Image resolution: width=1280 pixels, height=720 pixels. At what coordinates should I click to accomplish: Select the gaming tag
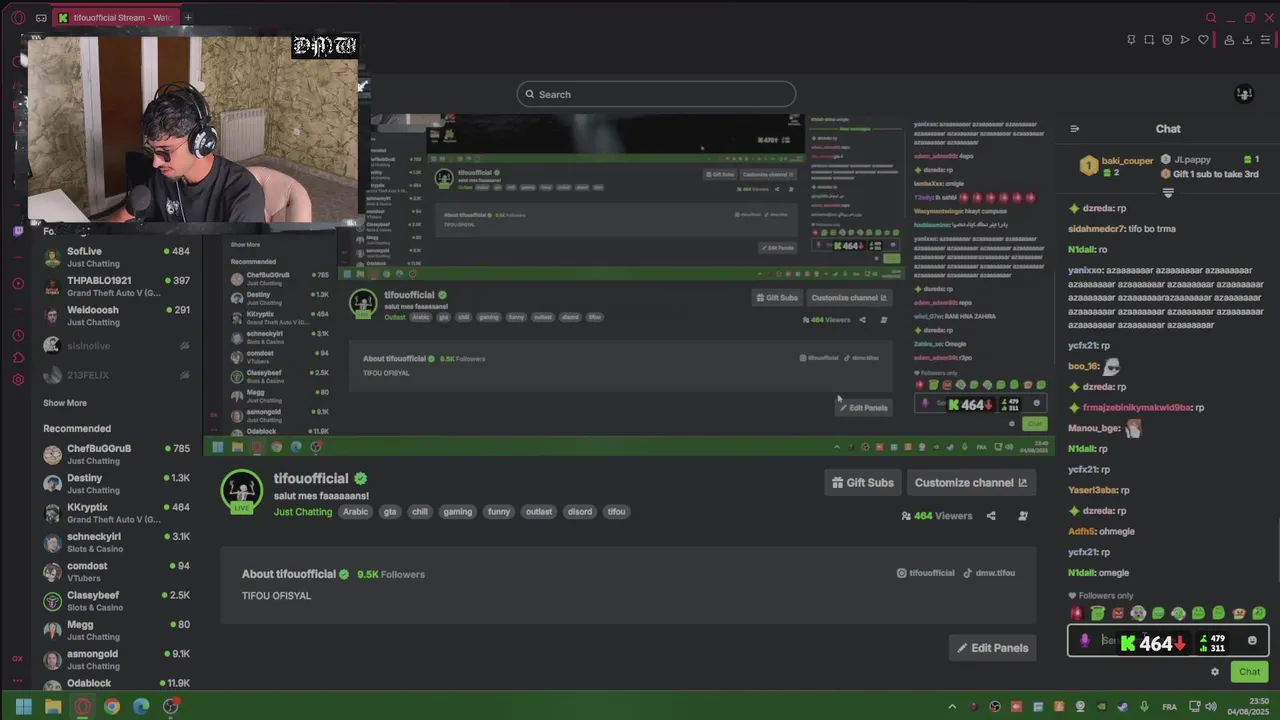pos(458,512)
